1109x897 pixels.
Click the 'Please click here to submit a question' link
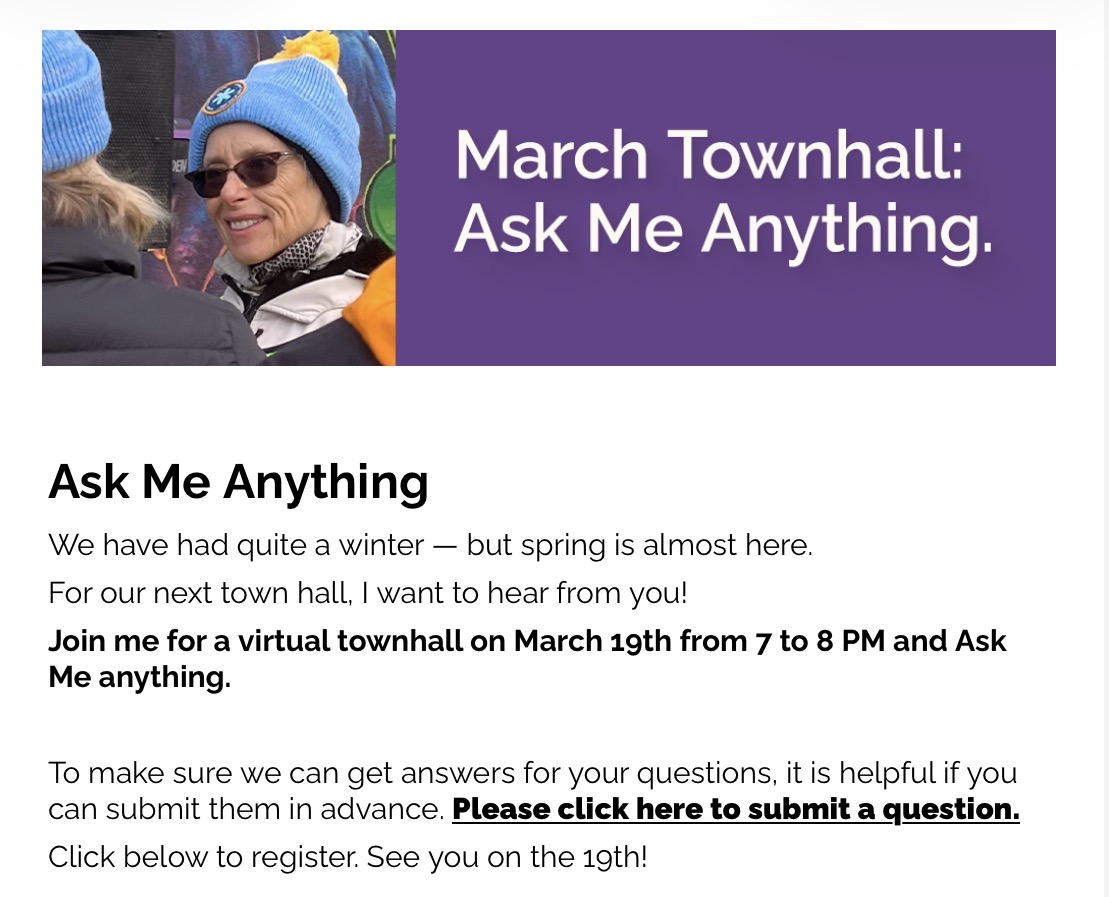point(735,809)
